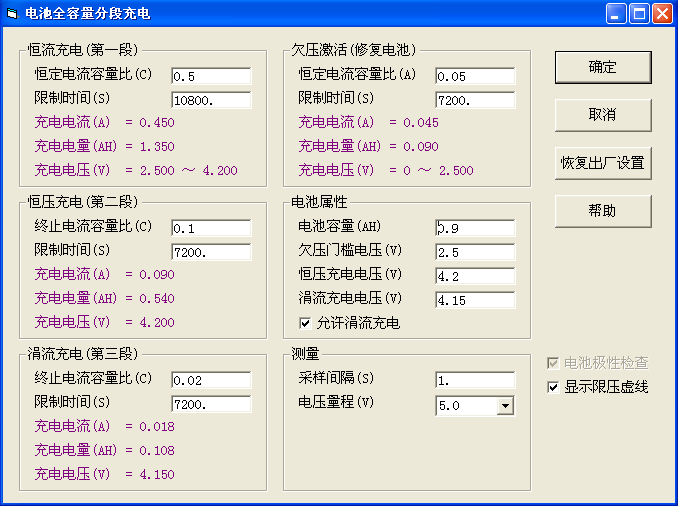
Task: Toggle the 允许涓流充电 checkbox
Action: click(306, 323)
